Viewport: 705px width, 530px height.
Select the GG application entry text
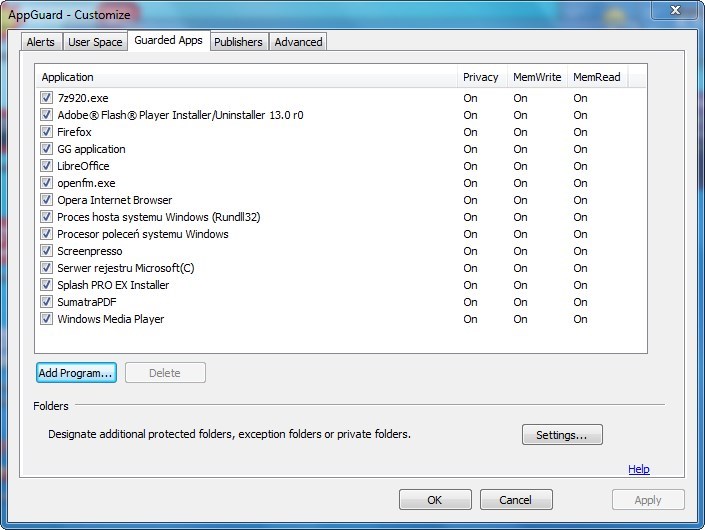(91, 149)
